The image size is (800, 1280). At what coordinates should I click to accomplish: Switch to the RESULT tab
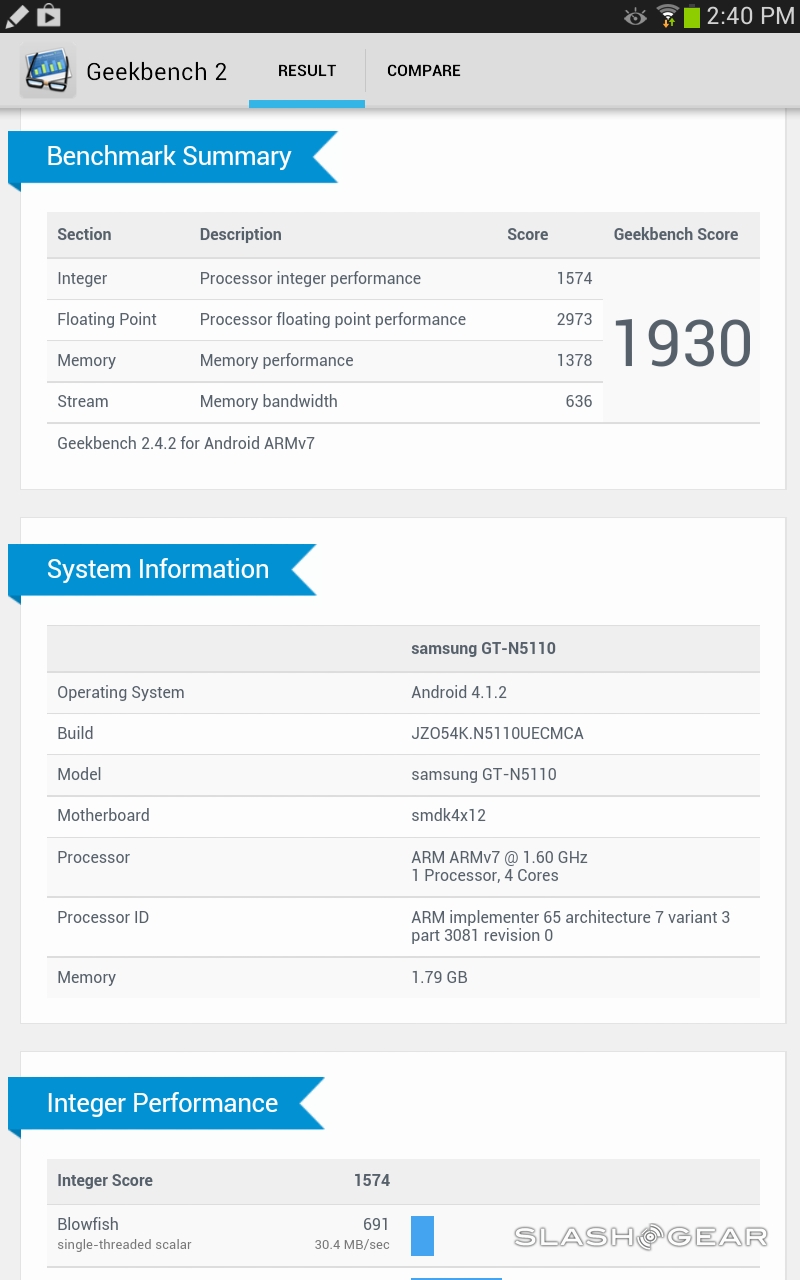pyautogui.click(x=307, y=71)
